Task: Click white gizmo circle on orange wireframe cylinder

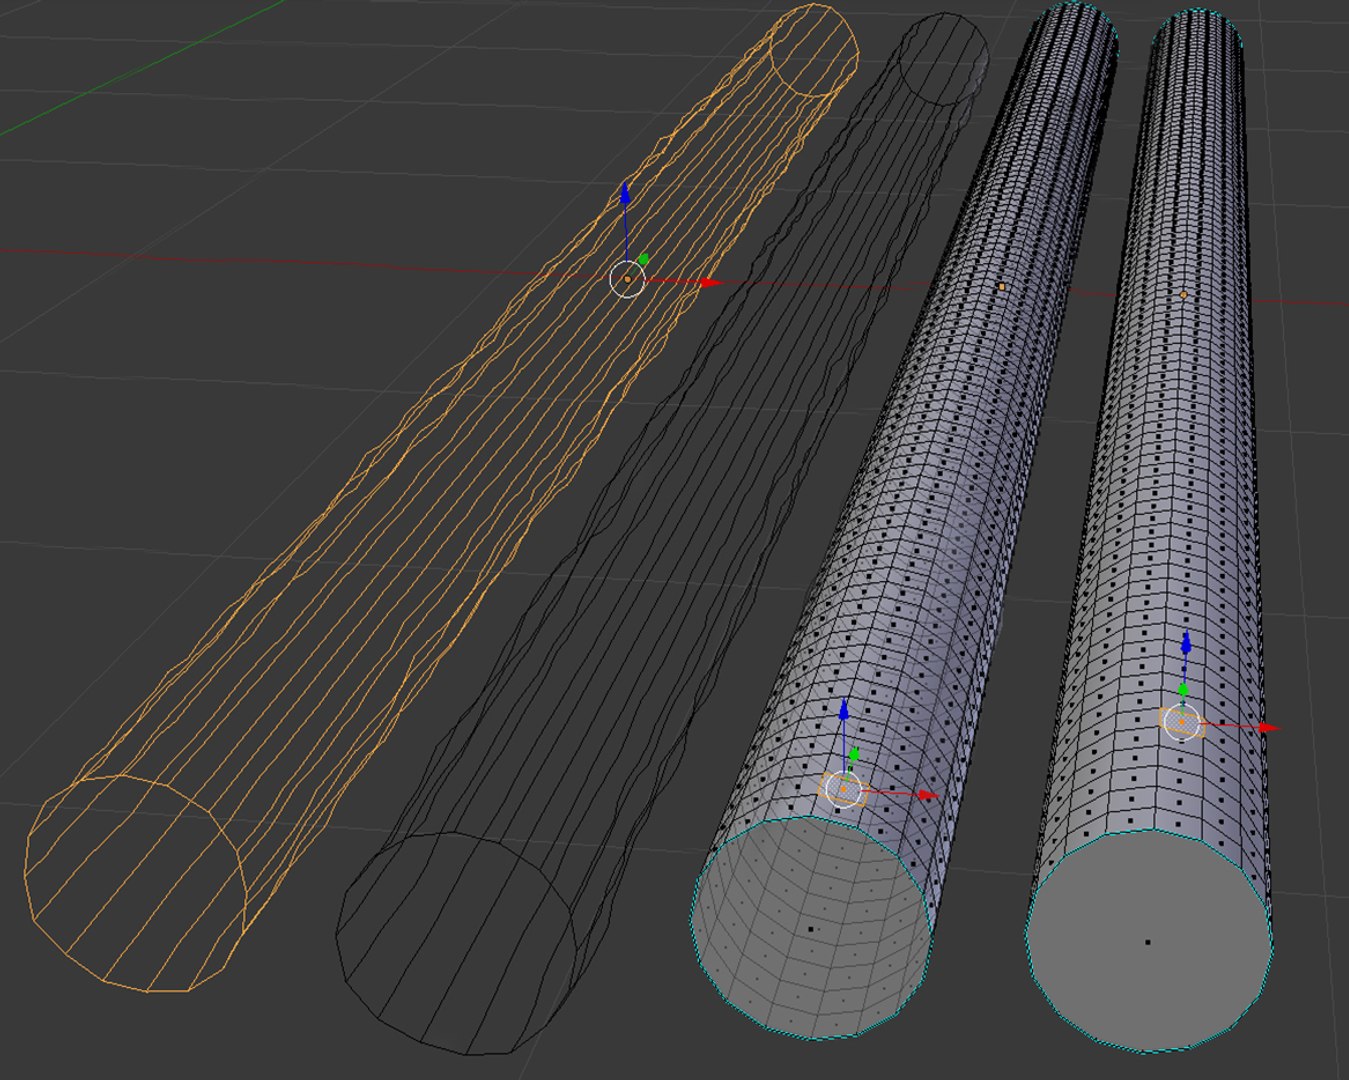Action: [x=627, y=280]
